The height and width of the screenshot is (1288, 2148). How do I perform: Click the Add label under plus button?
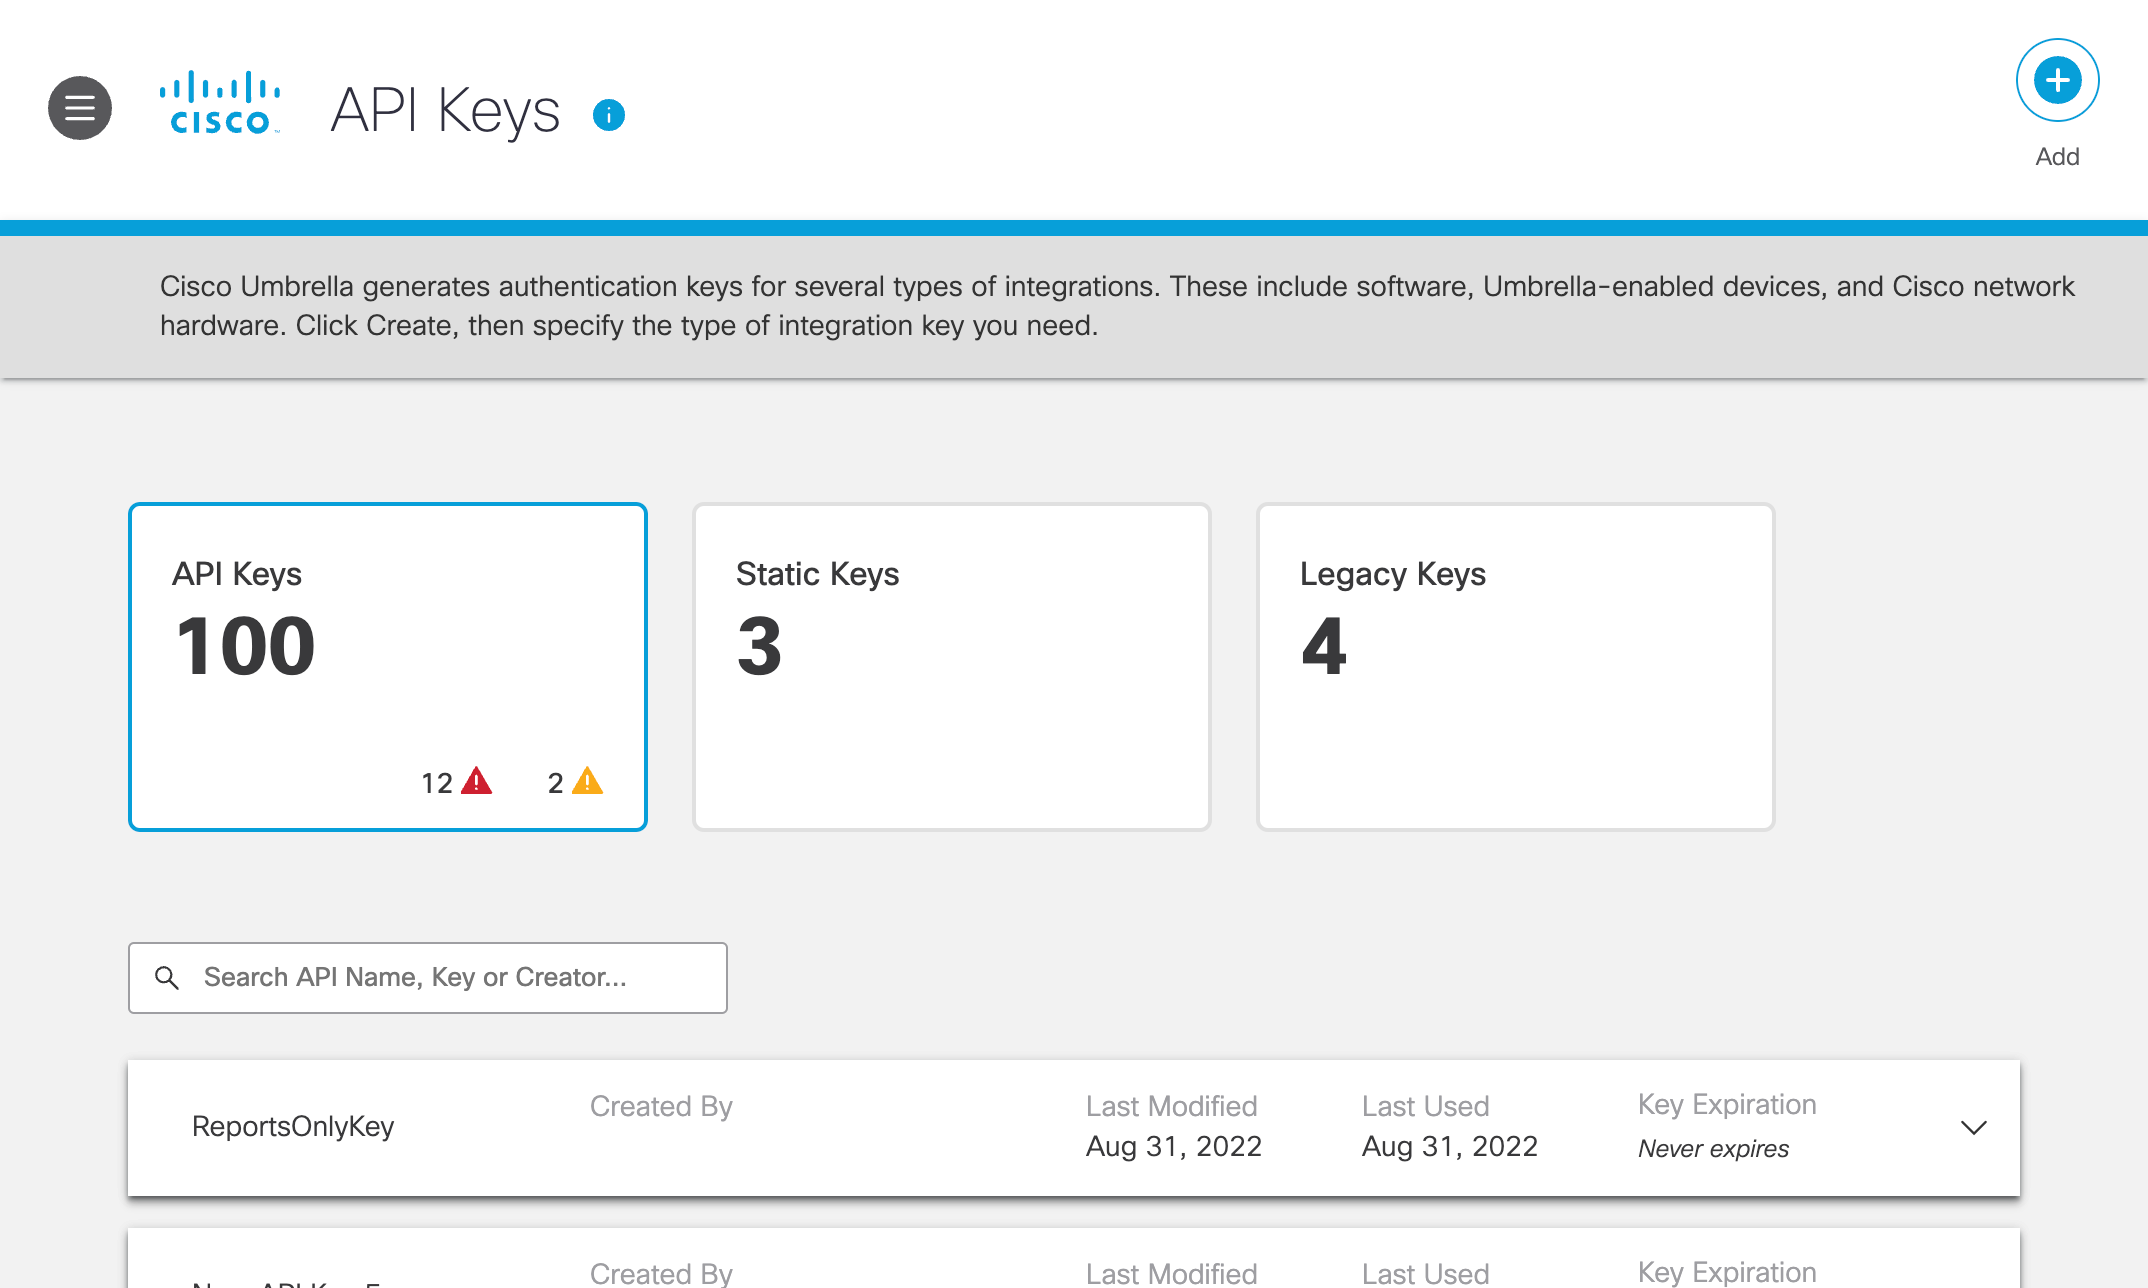2057,157
